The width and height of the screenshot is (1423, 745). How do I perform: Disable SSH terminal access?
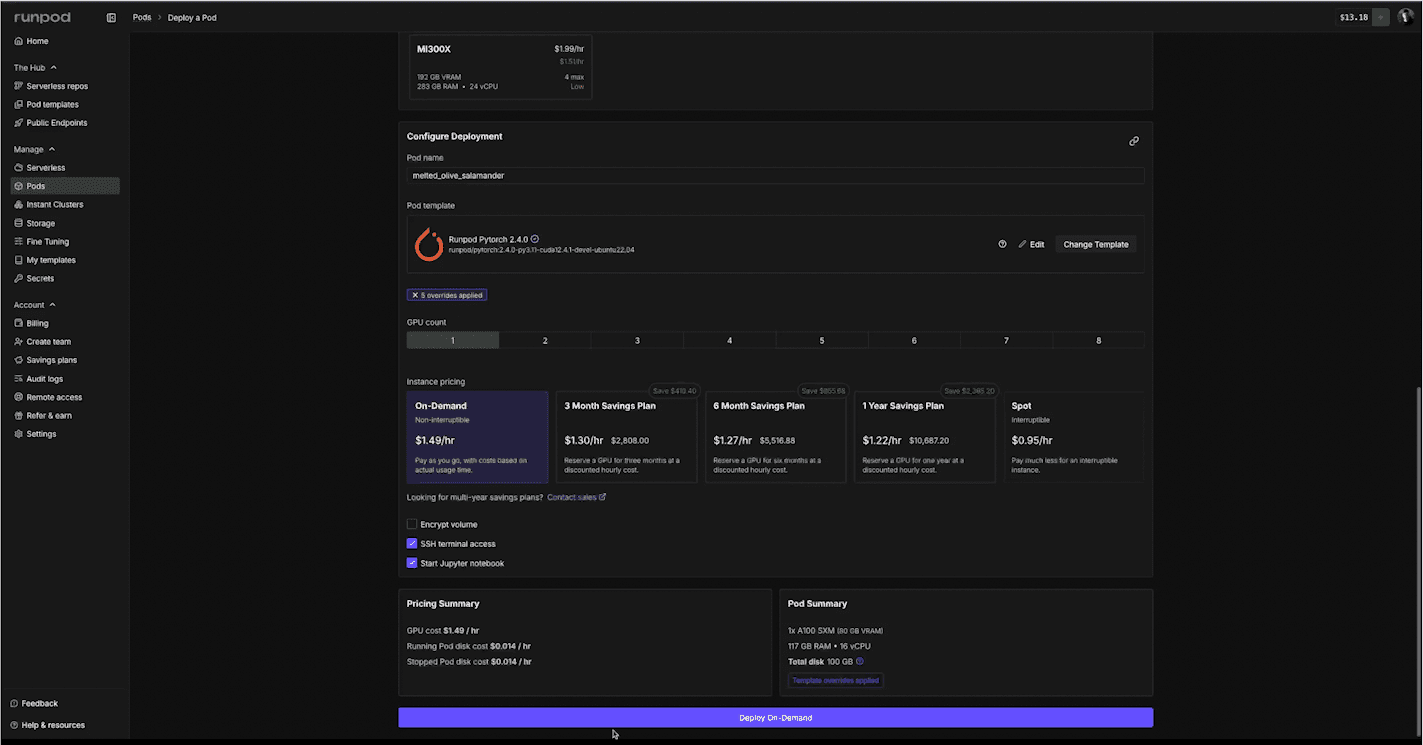click(412, 543)
